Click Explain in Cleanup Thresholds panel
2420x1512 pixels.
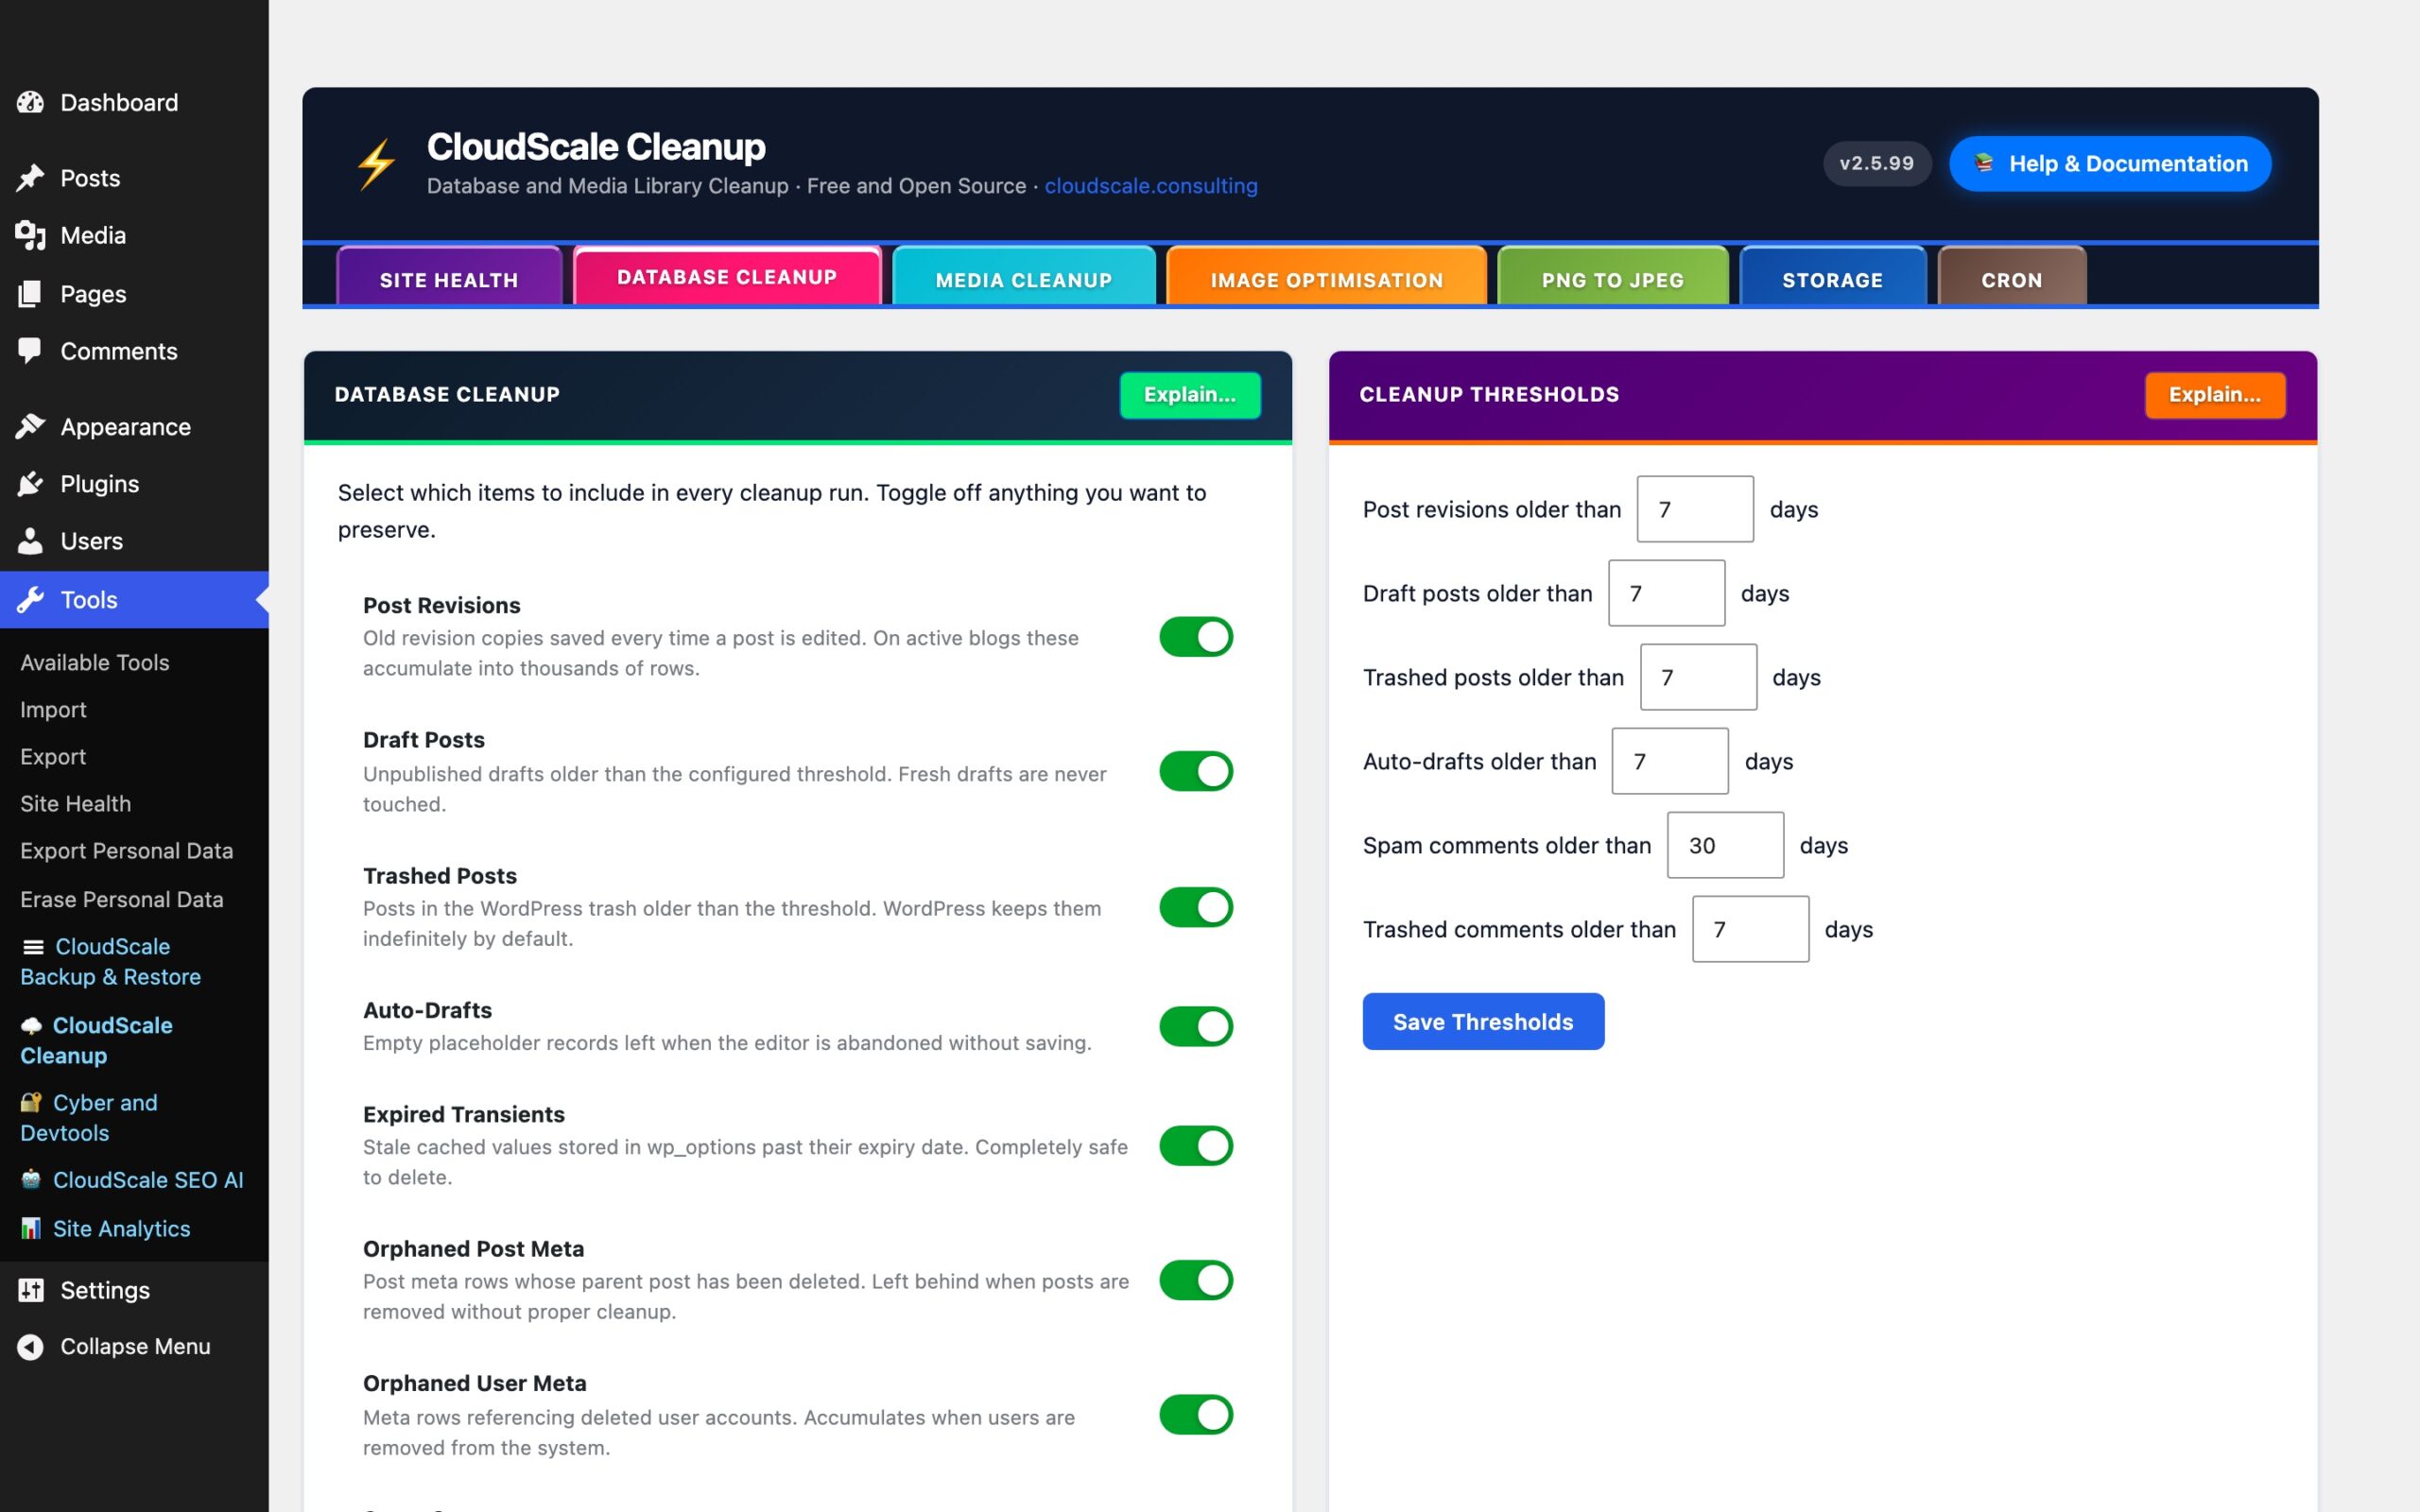(x=2215, y=394)
